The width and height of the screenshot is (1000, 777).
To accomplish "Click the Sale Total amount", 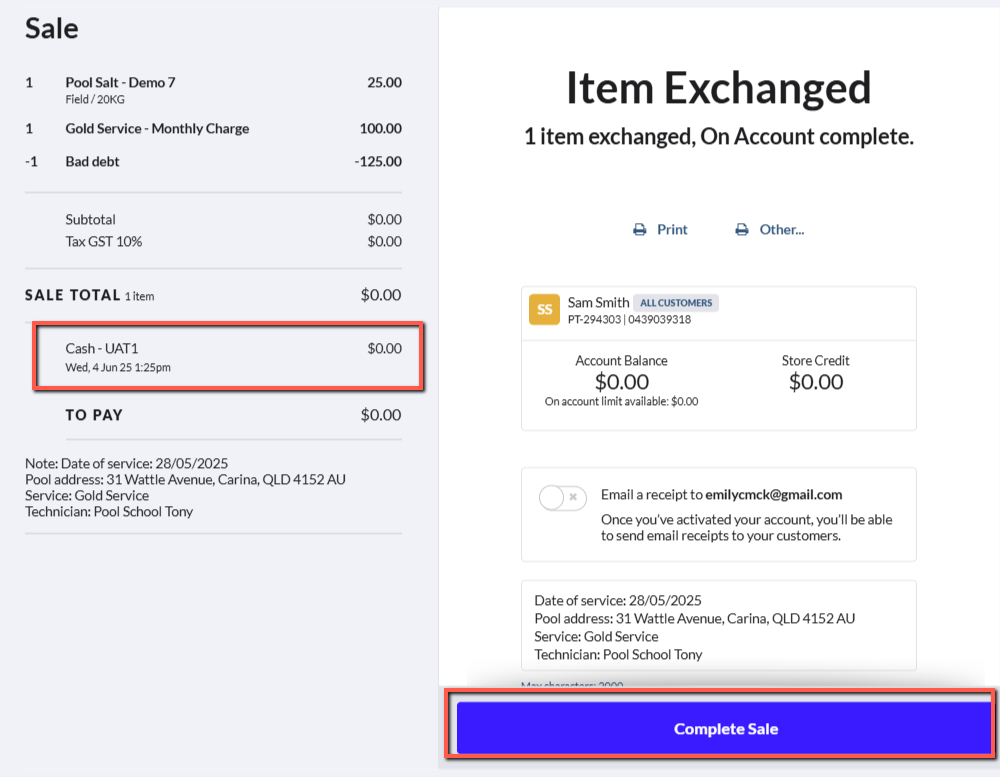I will click(381, 295).
